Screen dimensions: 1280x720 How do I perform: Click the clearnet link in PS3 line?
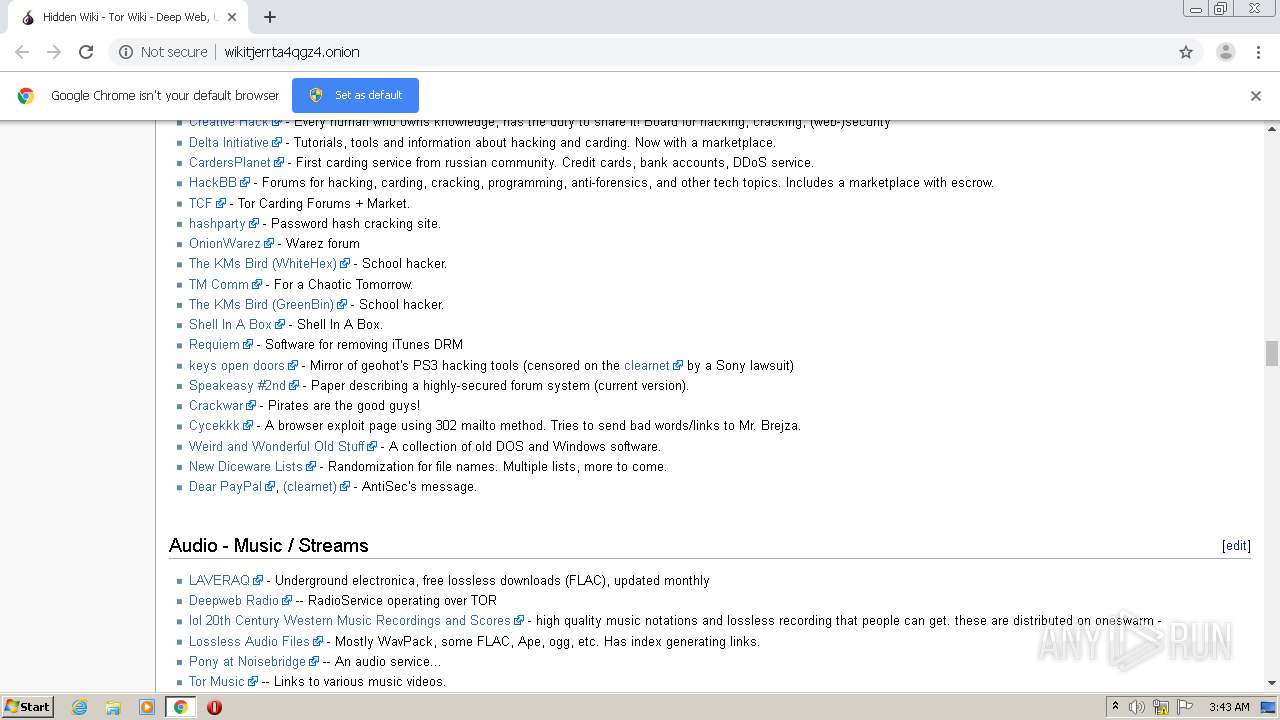coord(647,365)
